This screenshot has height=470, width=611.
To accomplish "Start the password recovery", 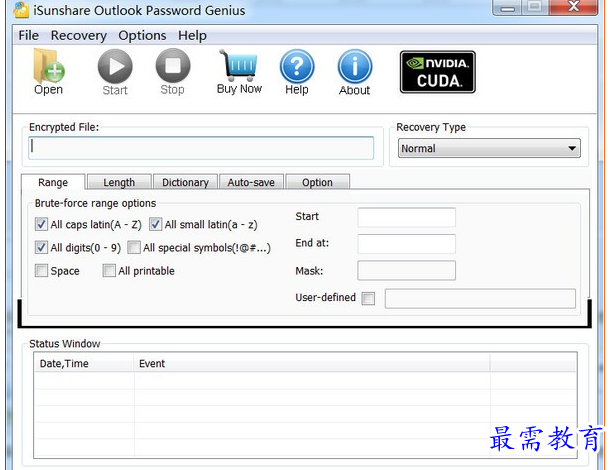I will point(115,72).
